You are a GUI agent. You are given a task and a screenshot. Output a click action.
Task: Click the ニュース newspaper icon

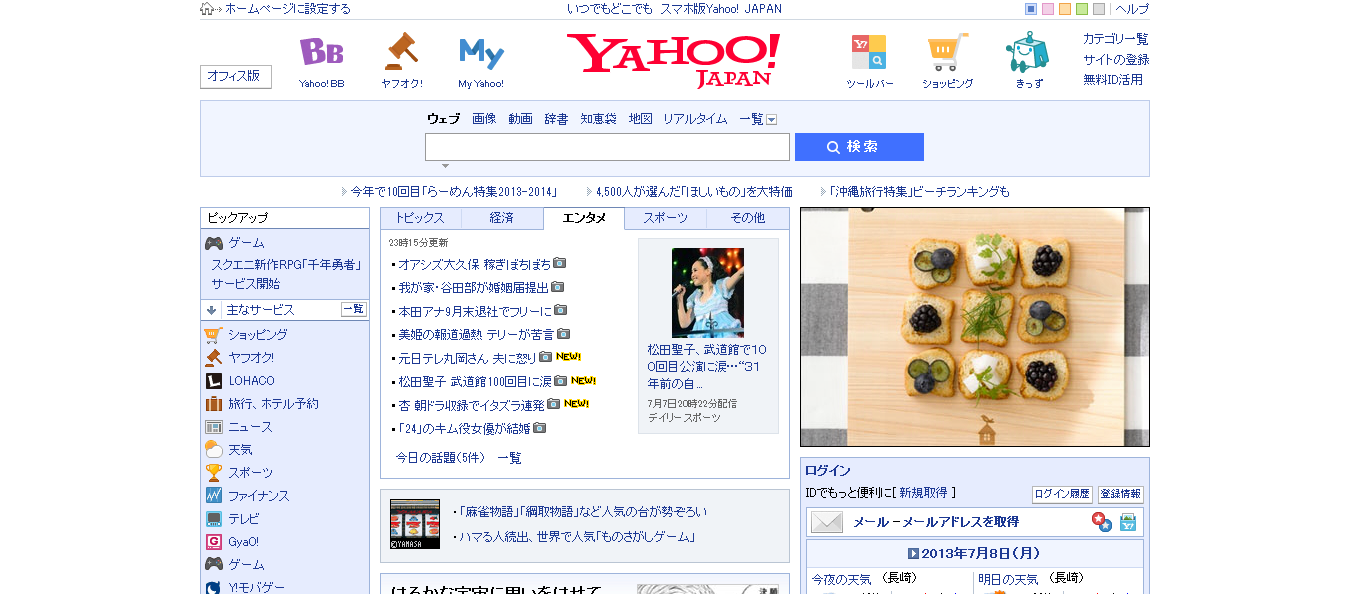[213, 427]
